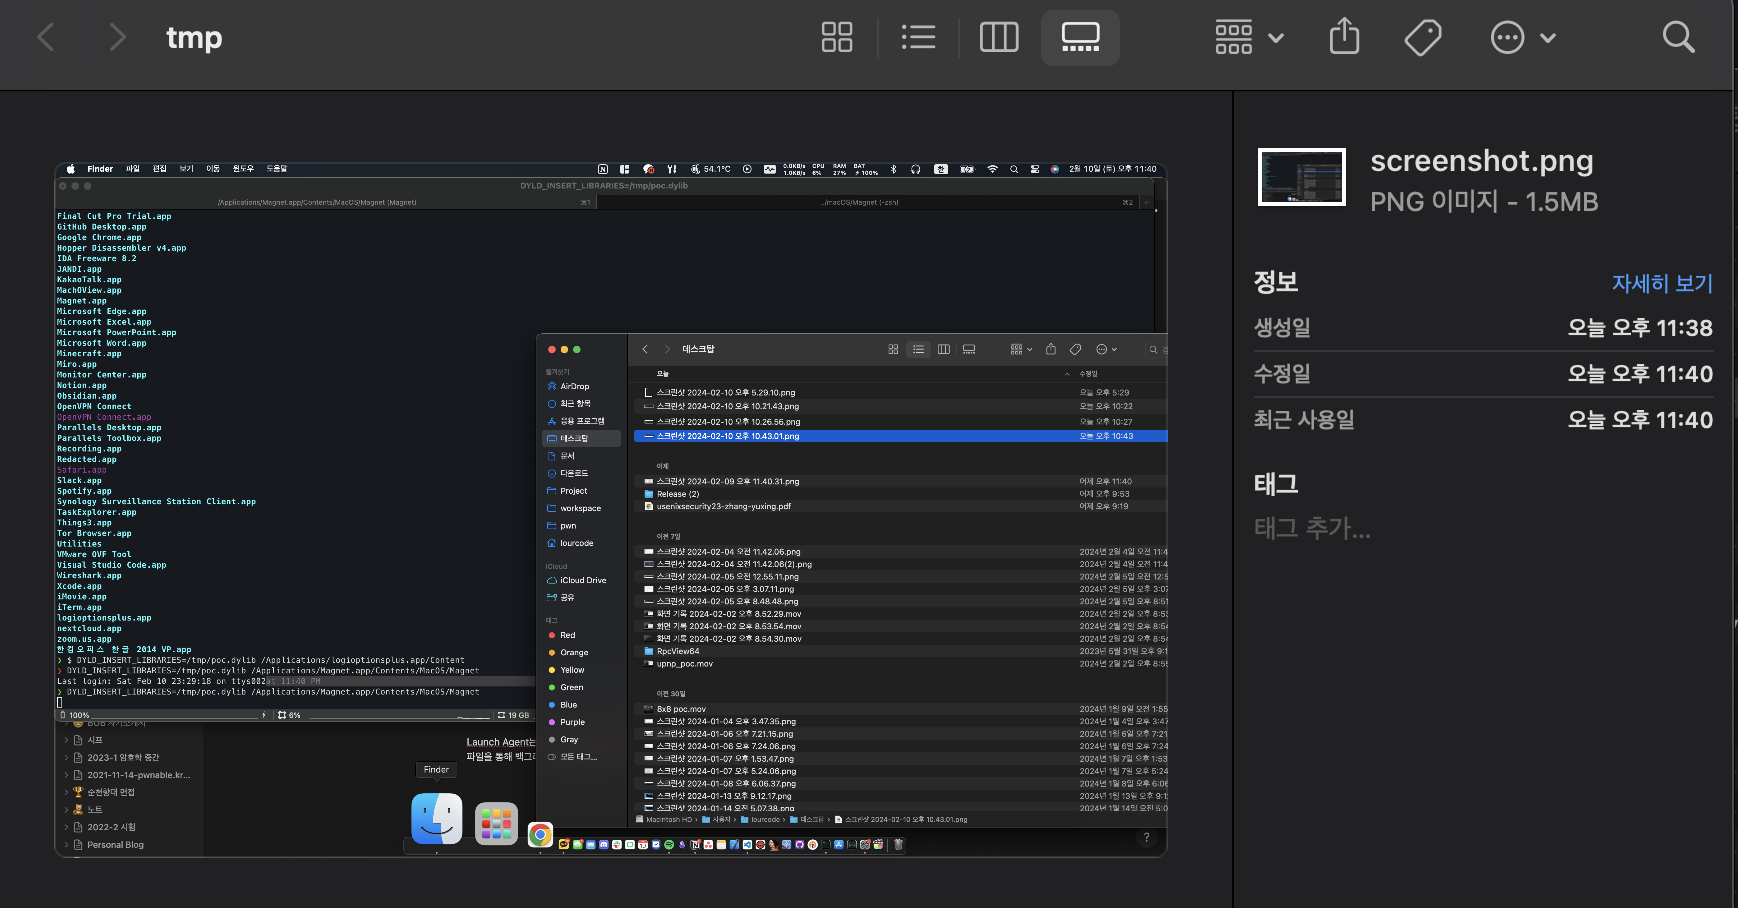Click the Finder dock icon in preview
This screenshot has height=908, width=1738.
pos(437,819)
